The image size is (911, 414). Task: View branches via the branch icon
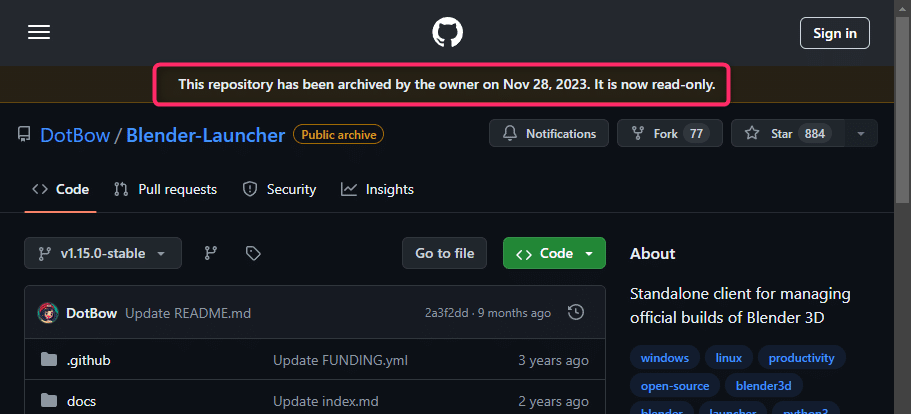click(211, 253)
